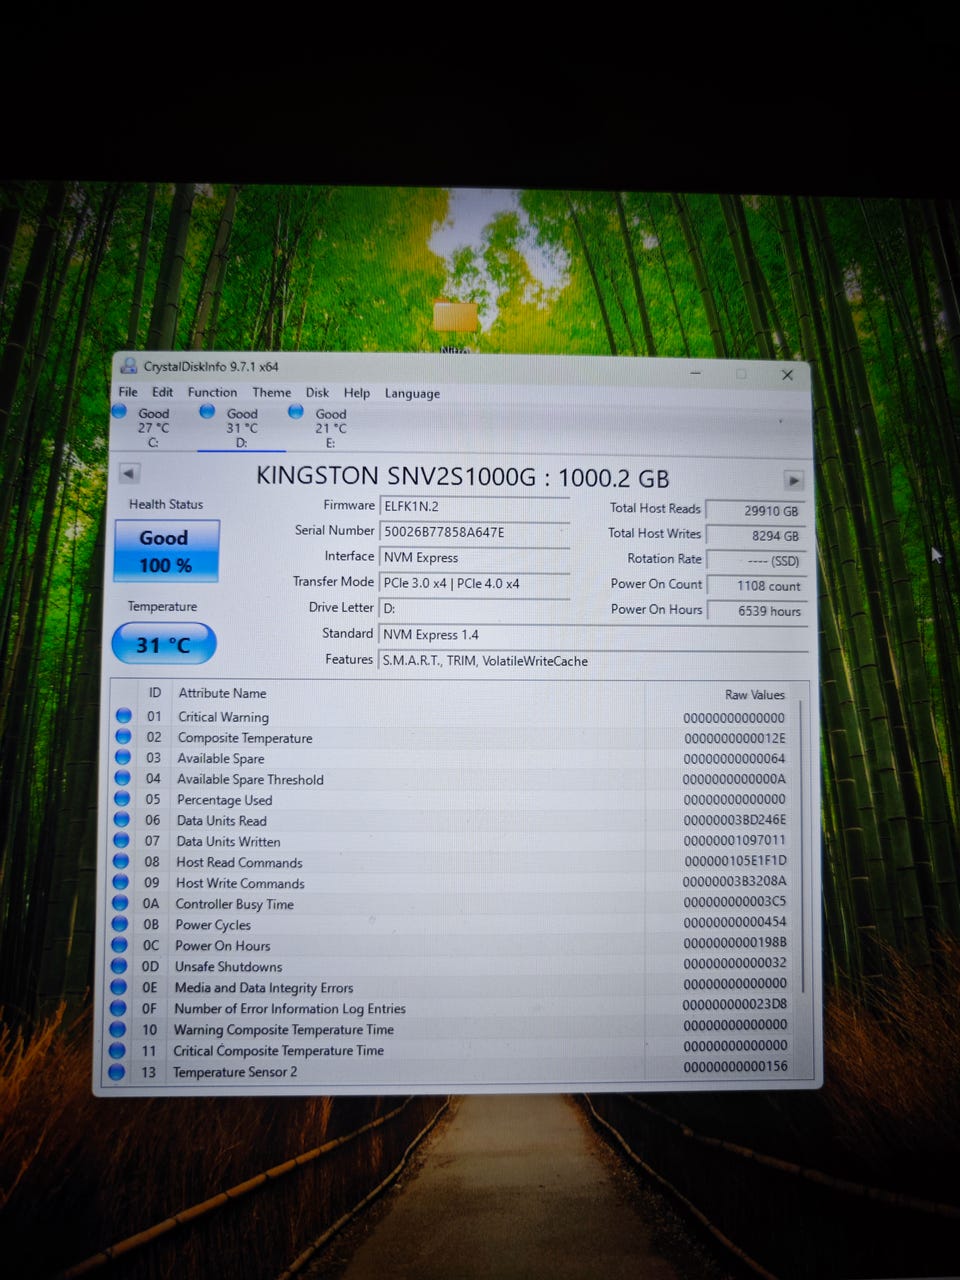Select the C: drive tab

(152, 427)
